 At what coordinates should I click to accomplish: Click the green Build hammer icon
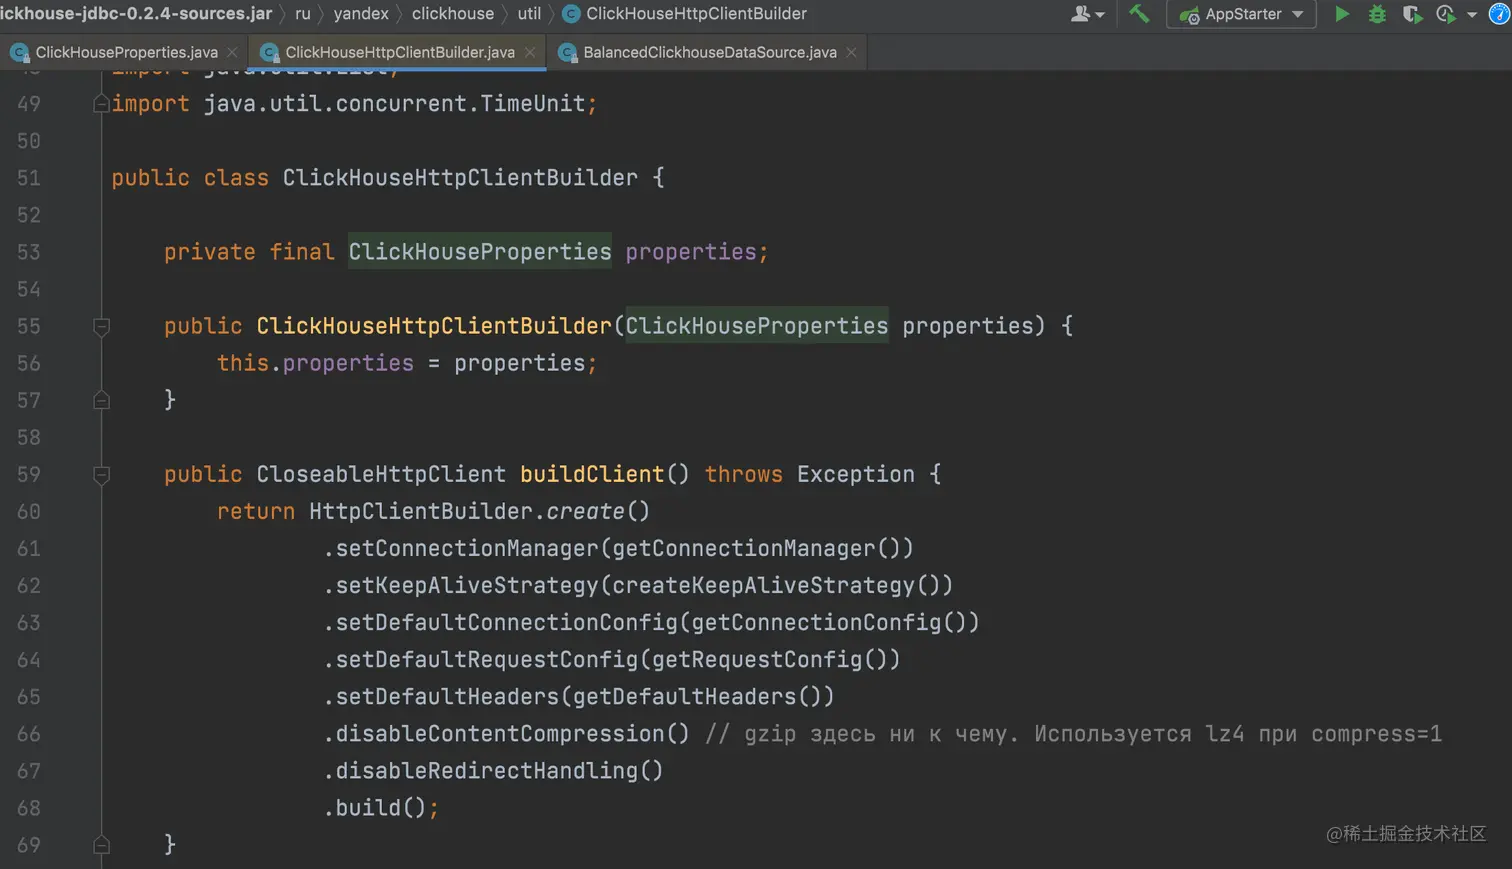[1139, 14]
